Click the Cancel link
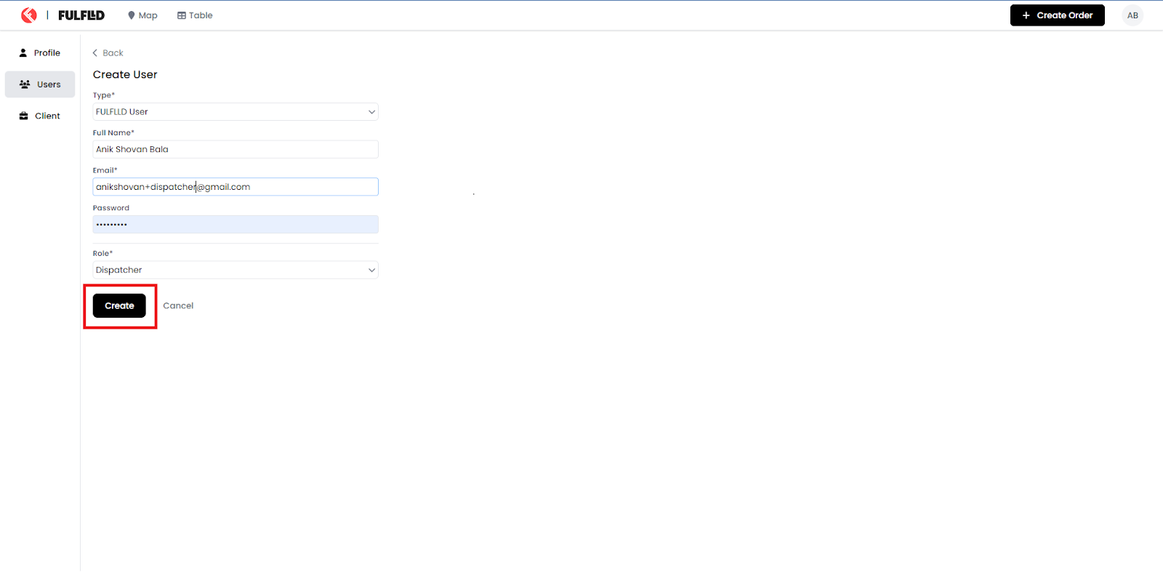 click(178, 305)
